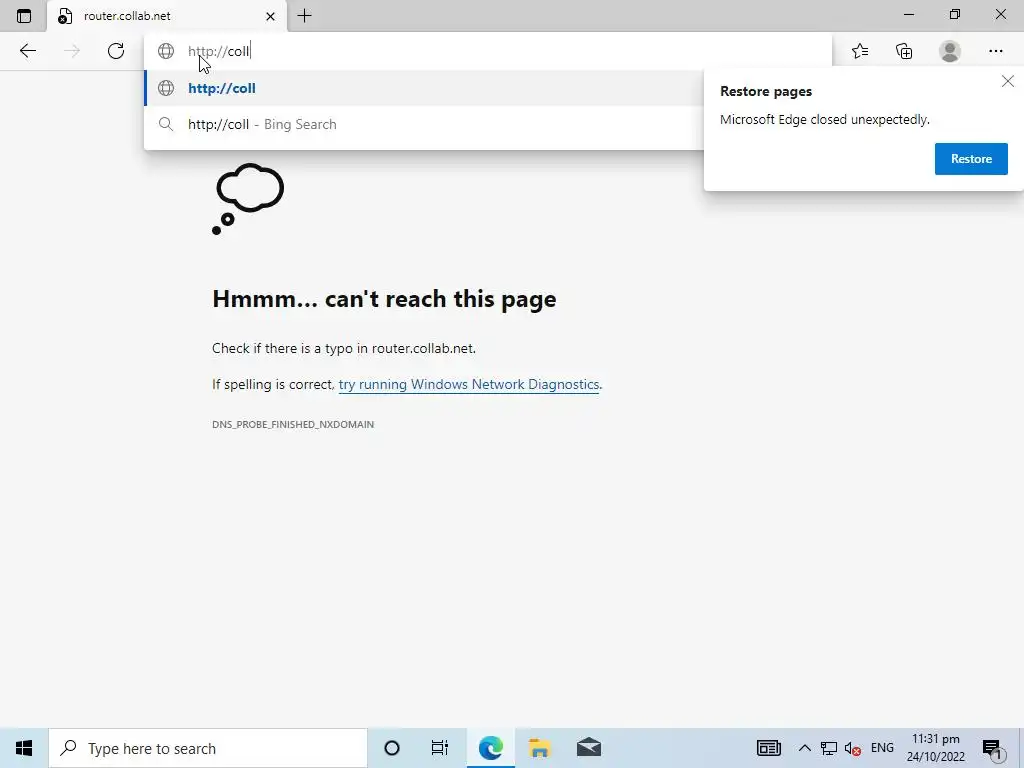The width and height of the screenshot is (1024, 768).
Task: Open the Favorites star icon
Action: [860, 51]
